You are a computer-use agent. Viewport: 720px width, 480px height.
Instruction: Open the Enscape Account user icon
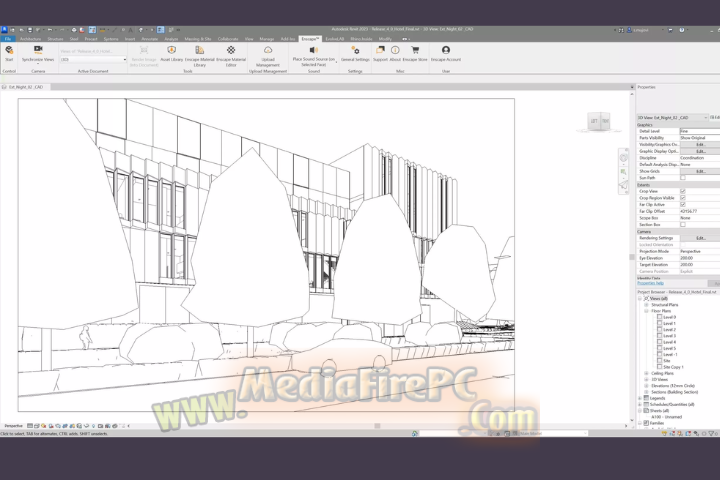pos(445,50)
